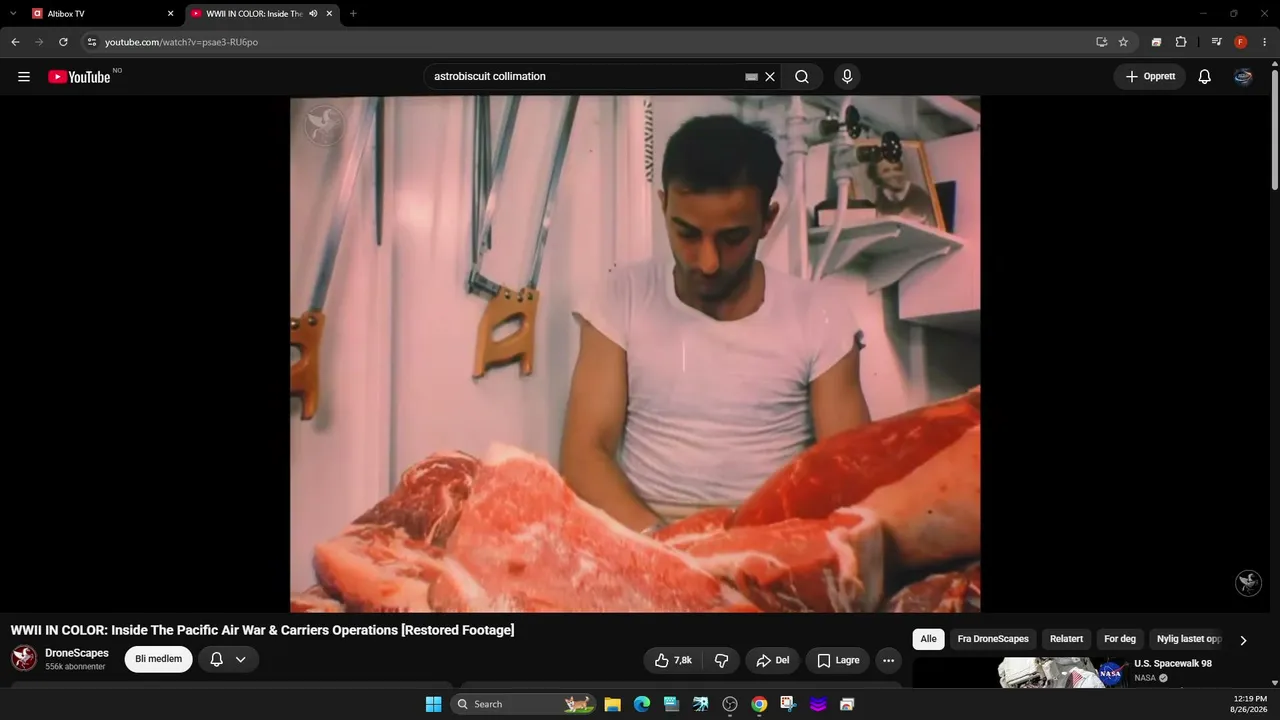
Task: Show more filter chips with right arrow
Action: click(x=1243, y=640)
